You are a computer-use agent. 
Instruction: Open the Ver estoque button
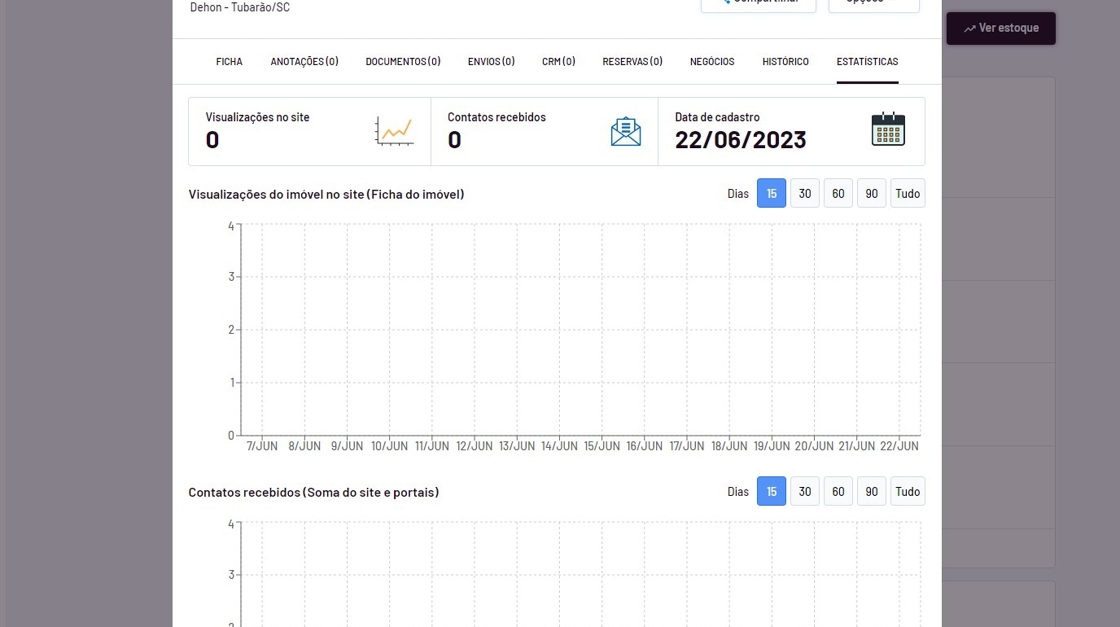click(x=1000, y=28)
